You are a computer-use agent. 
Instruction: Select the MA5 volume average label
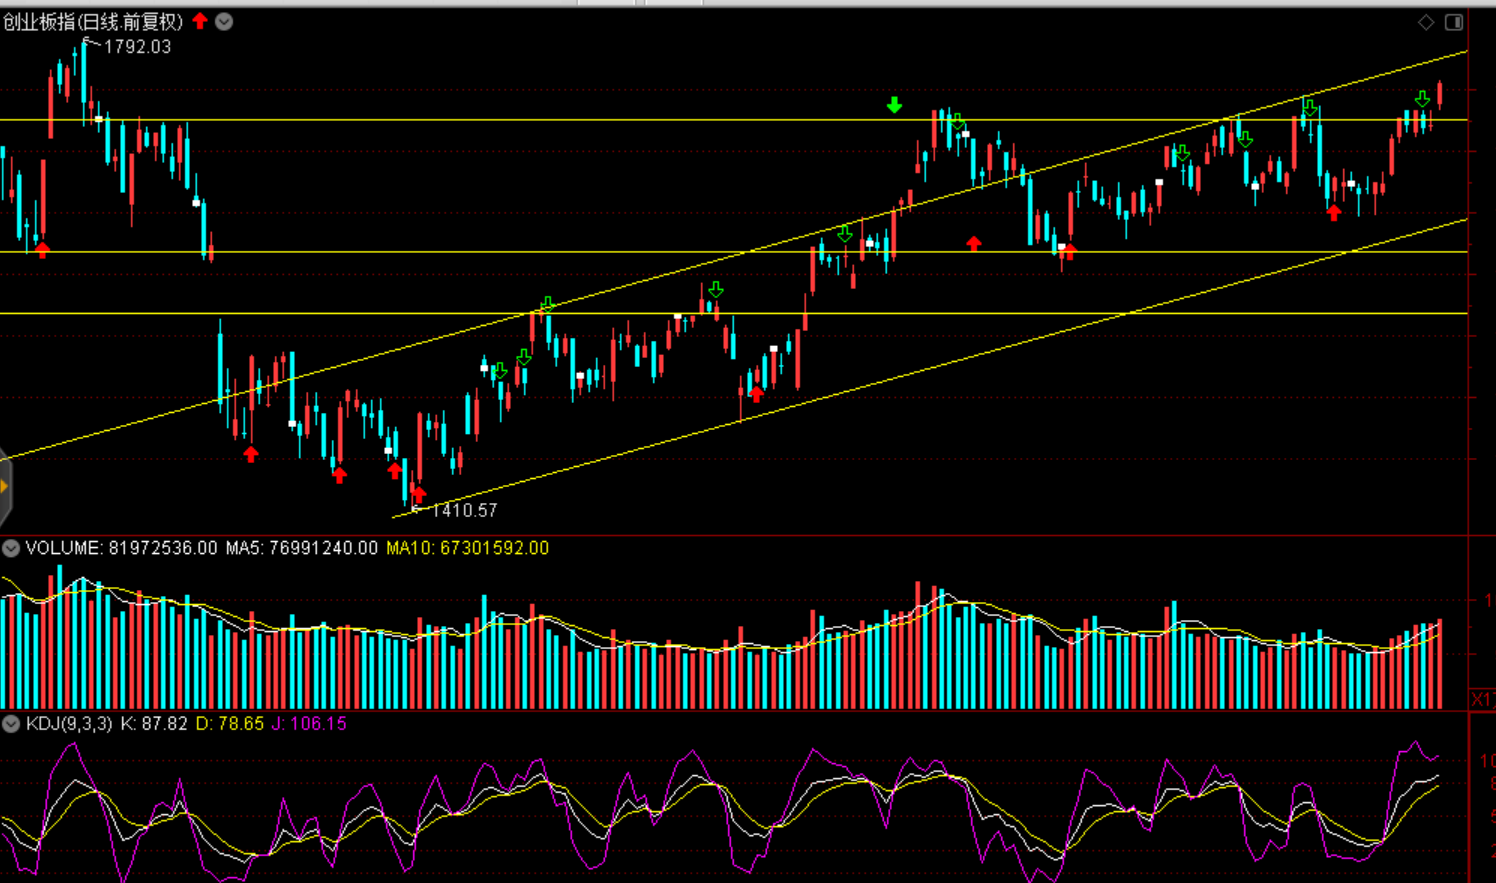point(301,548)
